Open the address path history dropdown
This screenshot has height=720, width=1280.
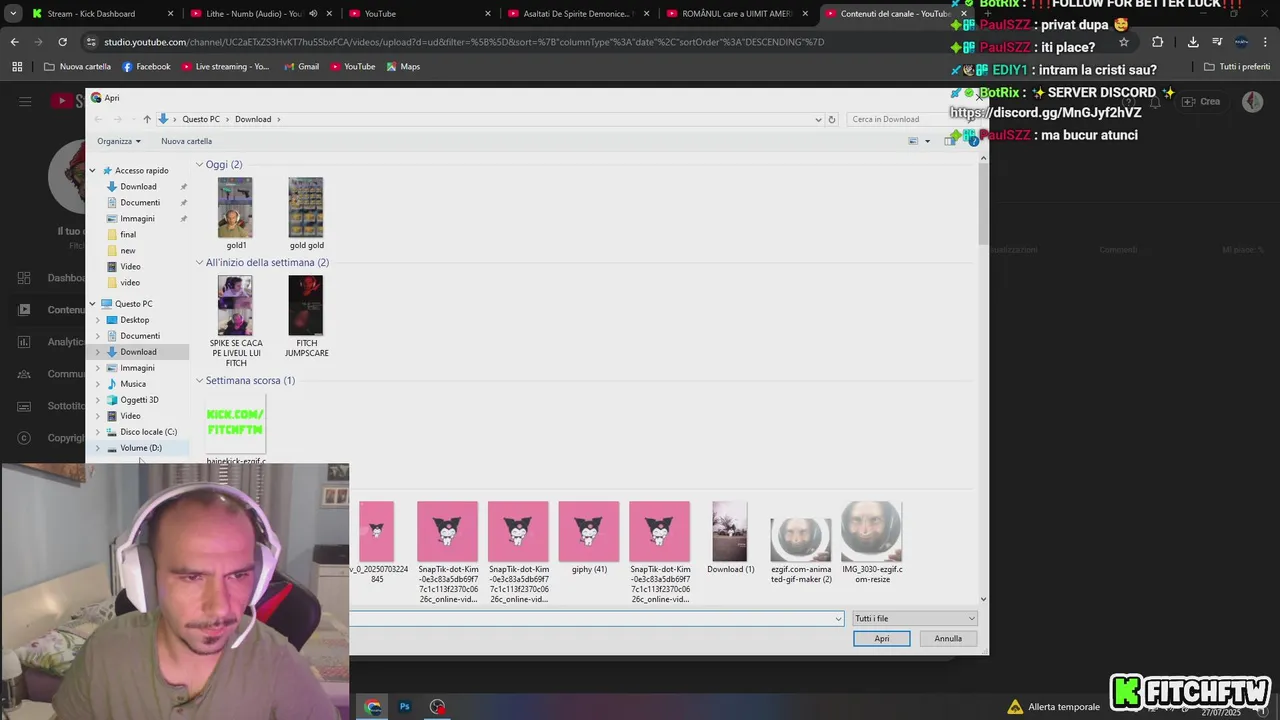pyautogui.click(x=818, y=119)
